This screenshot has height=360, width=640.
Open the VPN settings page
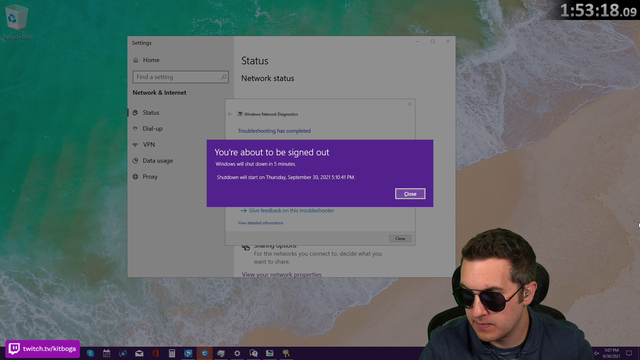(149, 144)
